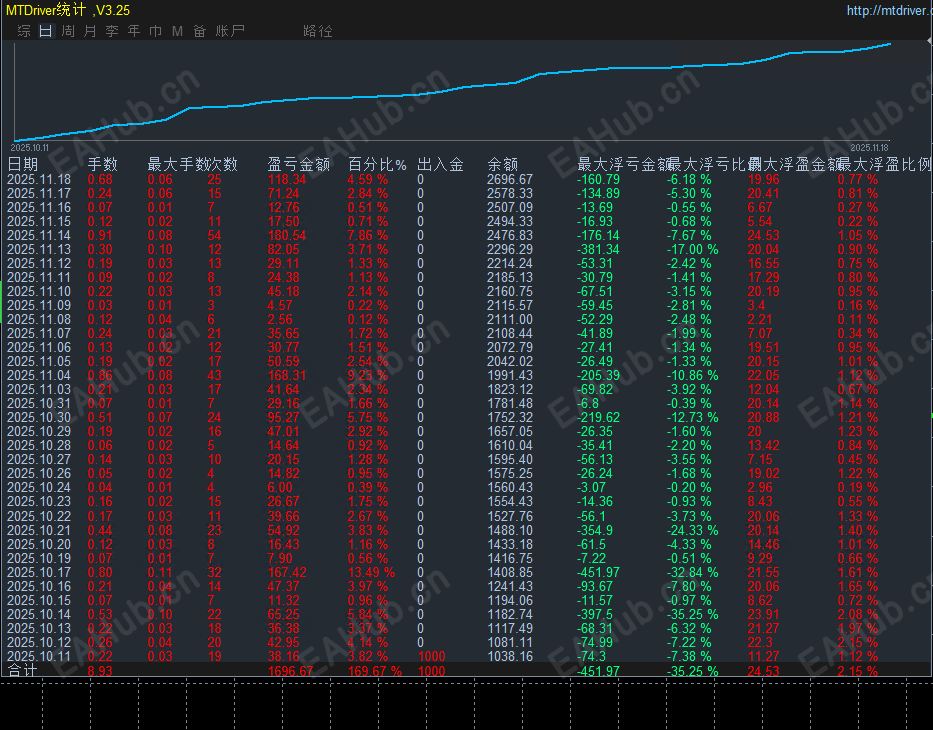Open the 备 remarks view
This screenshot has width=933, height=730.
coord(199,31)
